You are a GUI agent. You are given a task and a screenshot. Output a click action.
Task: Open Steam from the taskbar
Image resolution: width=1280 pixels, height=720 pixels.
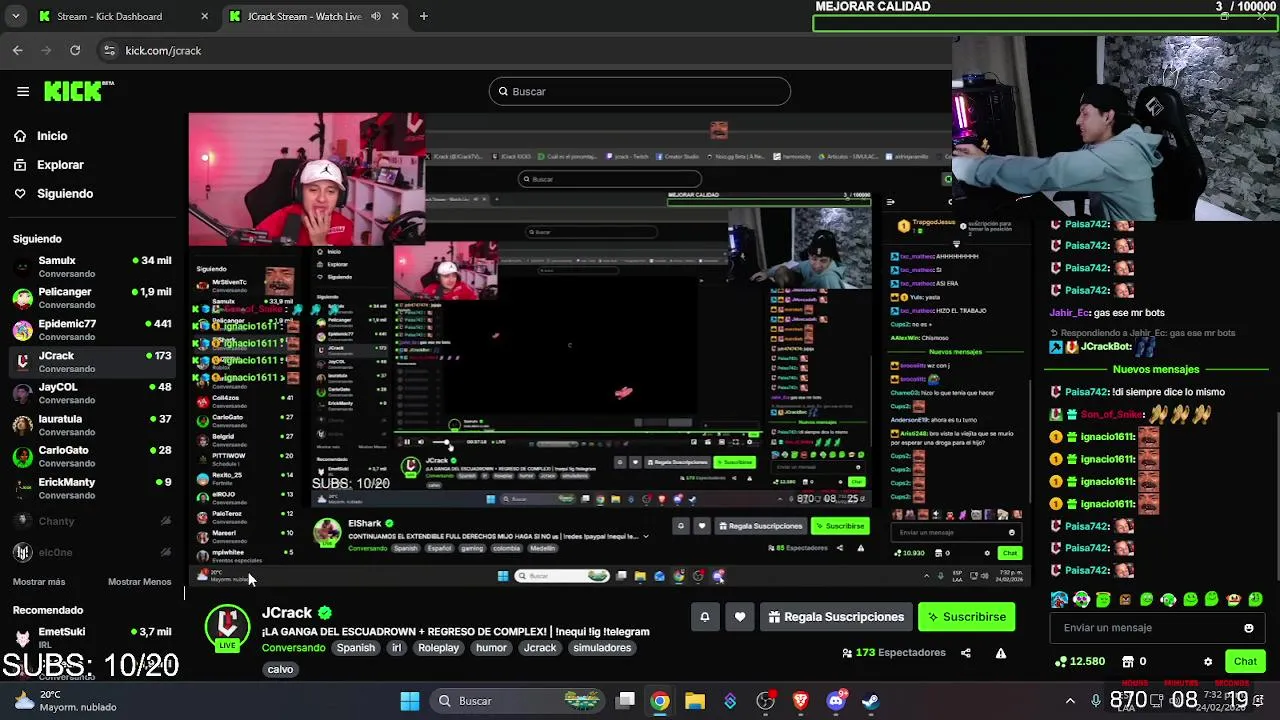click(871, 701)
